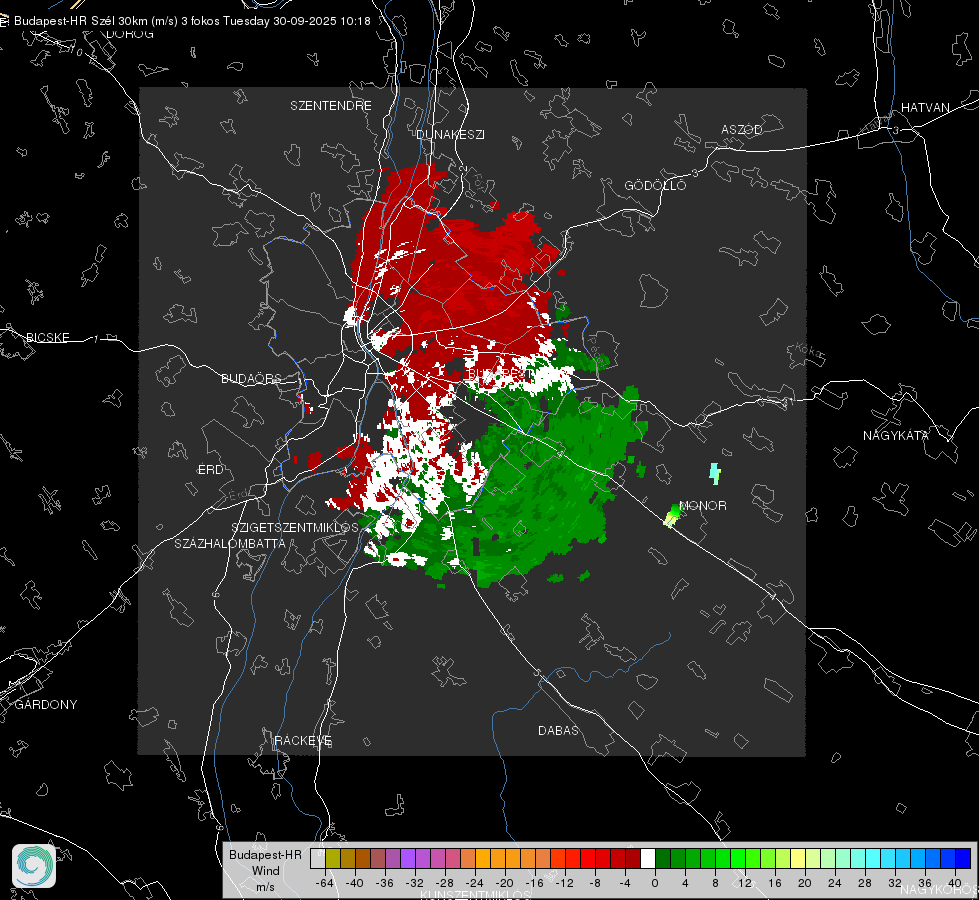This screenshot has height=900, width=979.
Task: Click the -40 value in the legend
Action: (x=355, y=883)
